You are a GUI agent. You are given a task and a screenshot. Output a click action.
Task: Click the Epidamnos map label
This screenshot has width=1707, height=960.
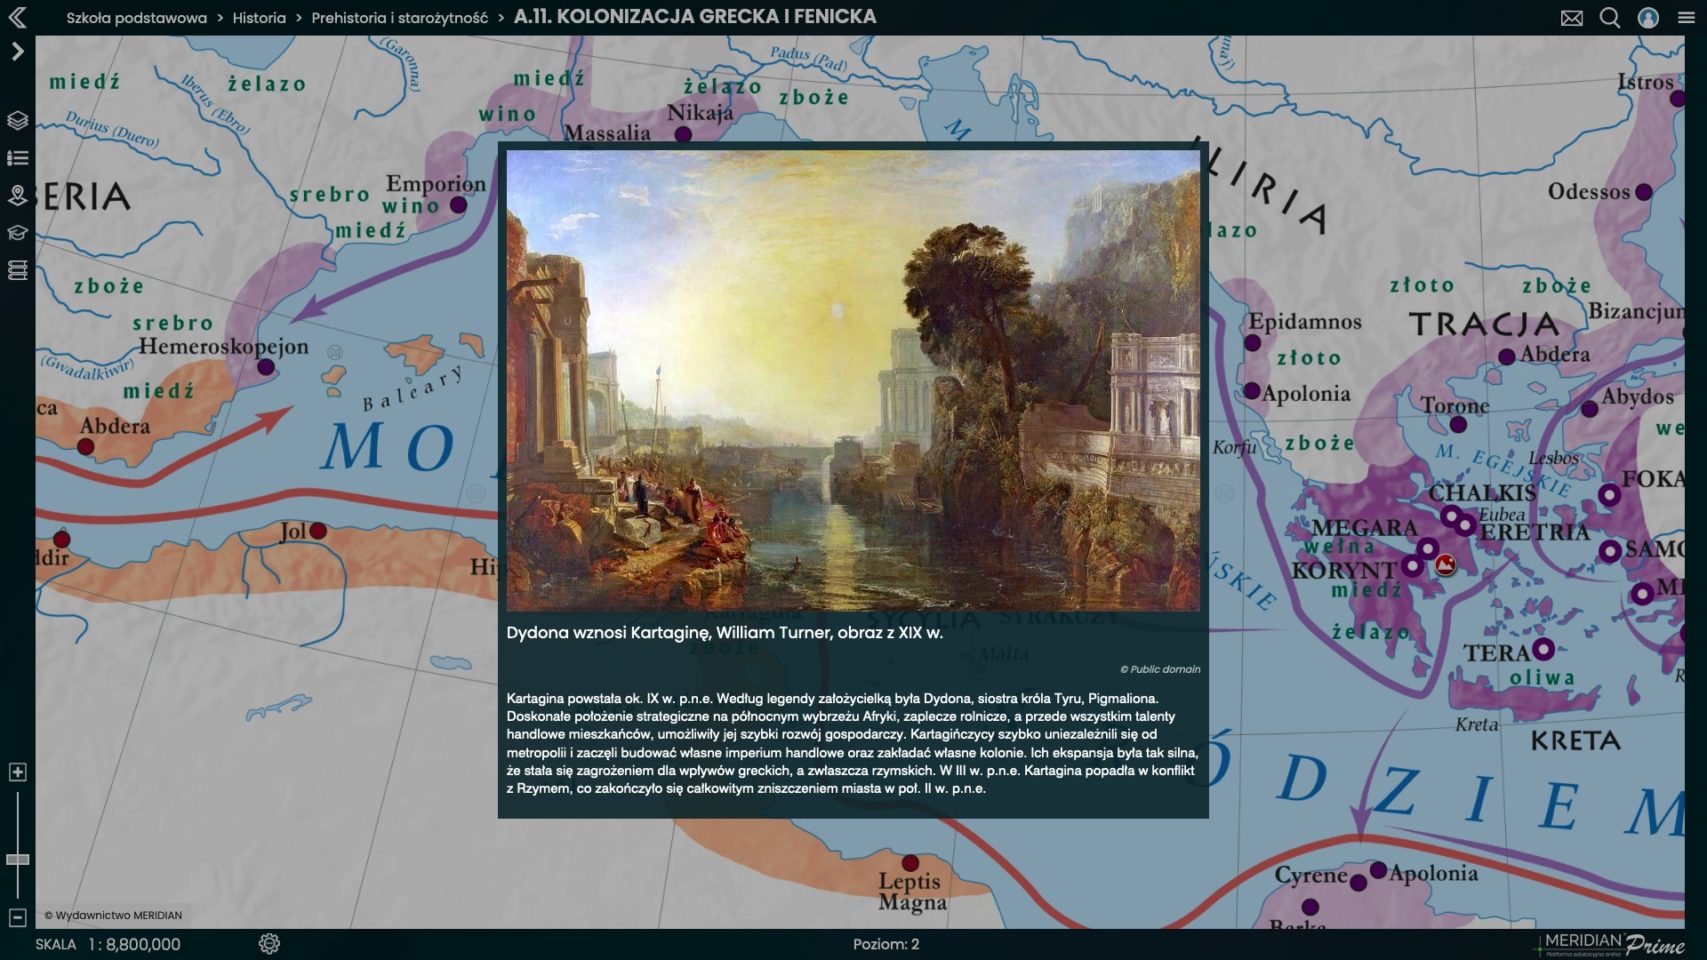(x=1305, y=322)
